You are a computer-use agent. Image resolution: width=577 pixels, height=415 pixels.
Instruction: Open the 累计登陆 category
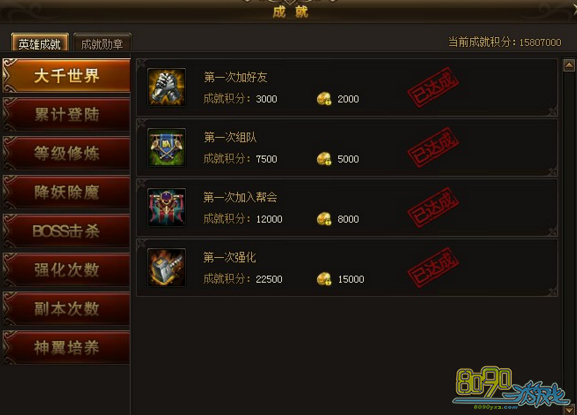click(66, 115)
